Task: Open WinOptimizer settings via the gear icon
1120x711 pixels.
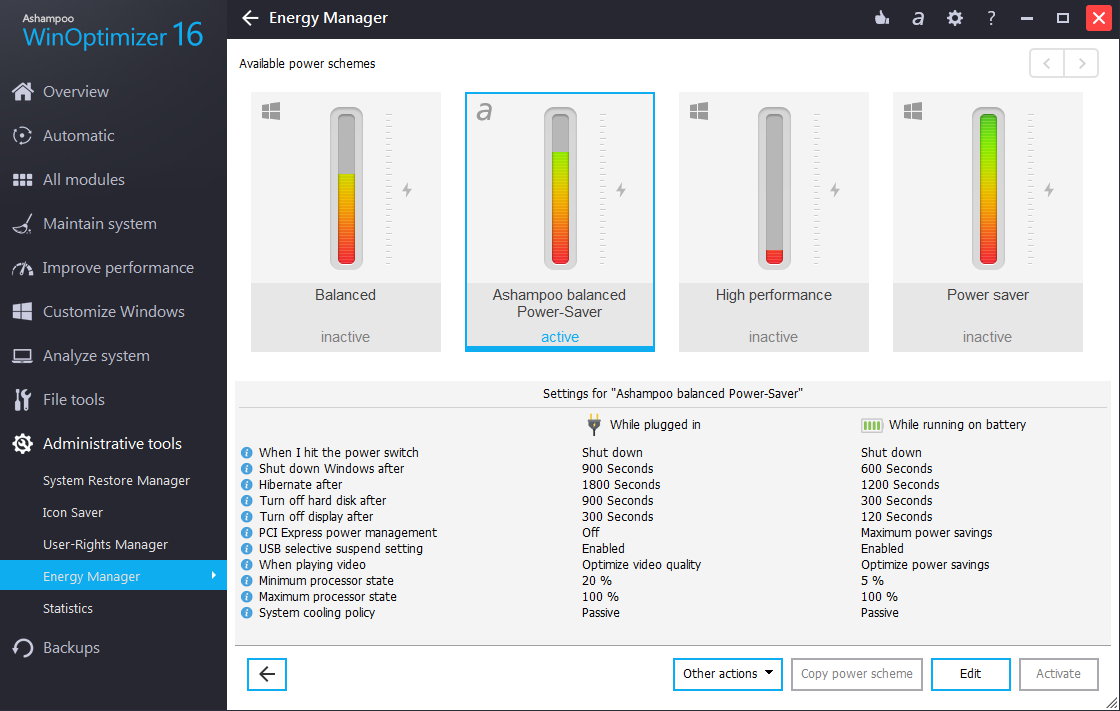Action: pyautogui.click(x=954, y=18)
